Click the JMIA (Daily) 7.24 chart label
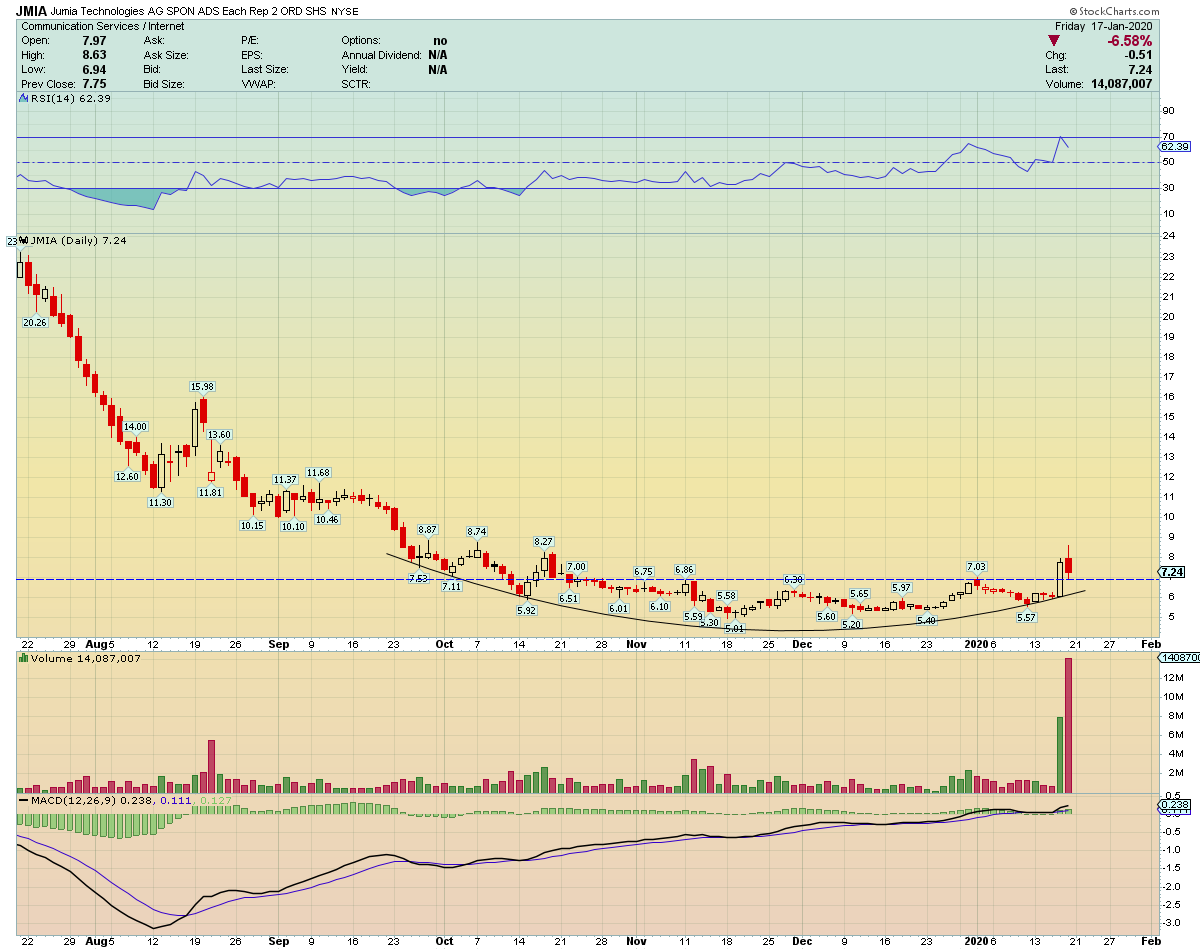 point(76,241)
